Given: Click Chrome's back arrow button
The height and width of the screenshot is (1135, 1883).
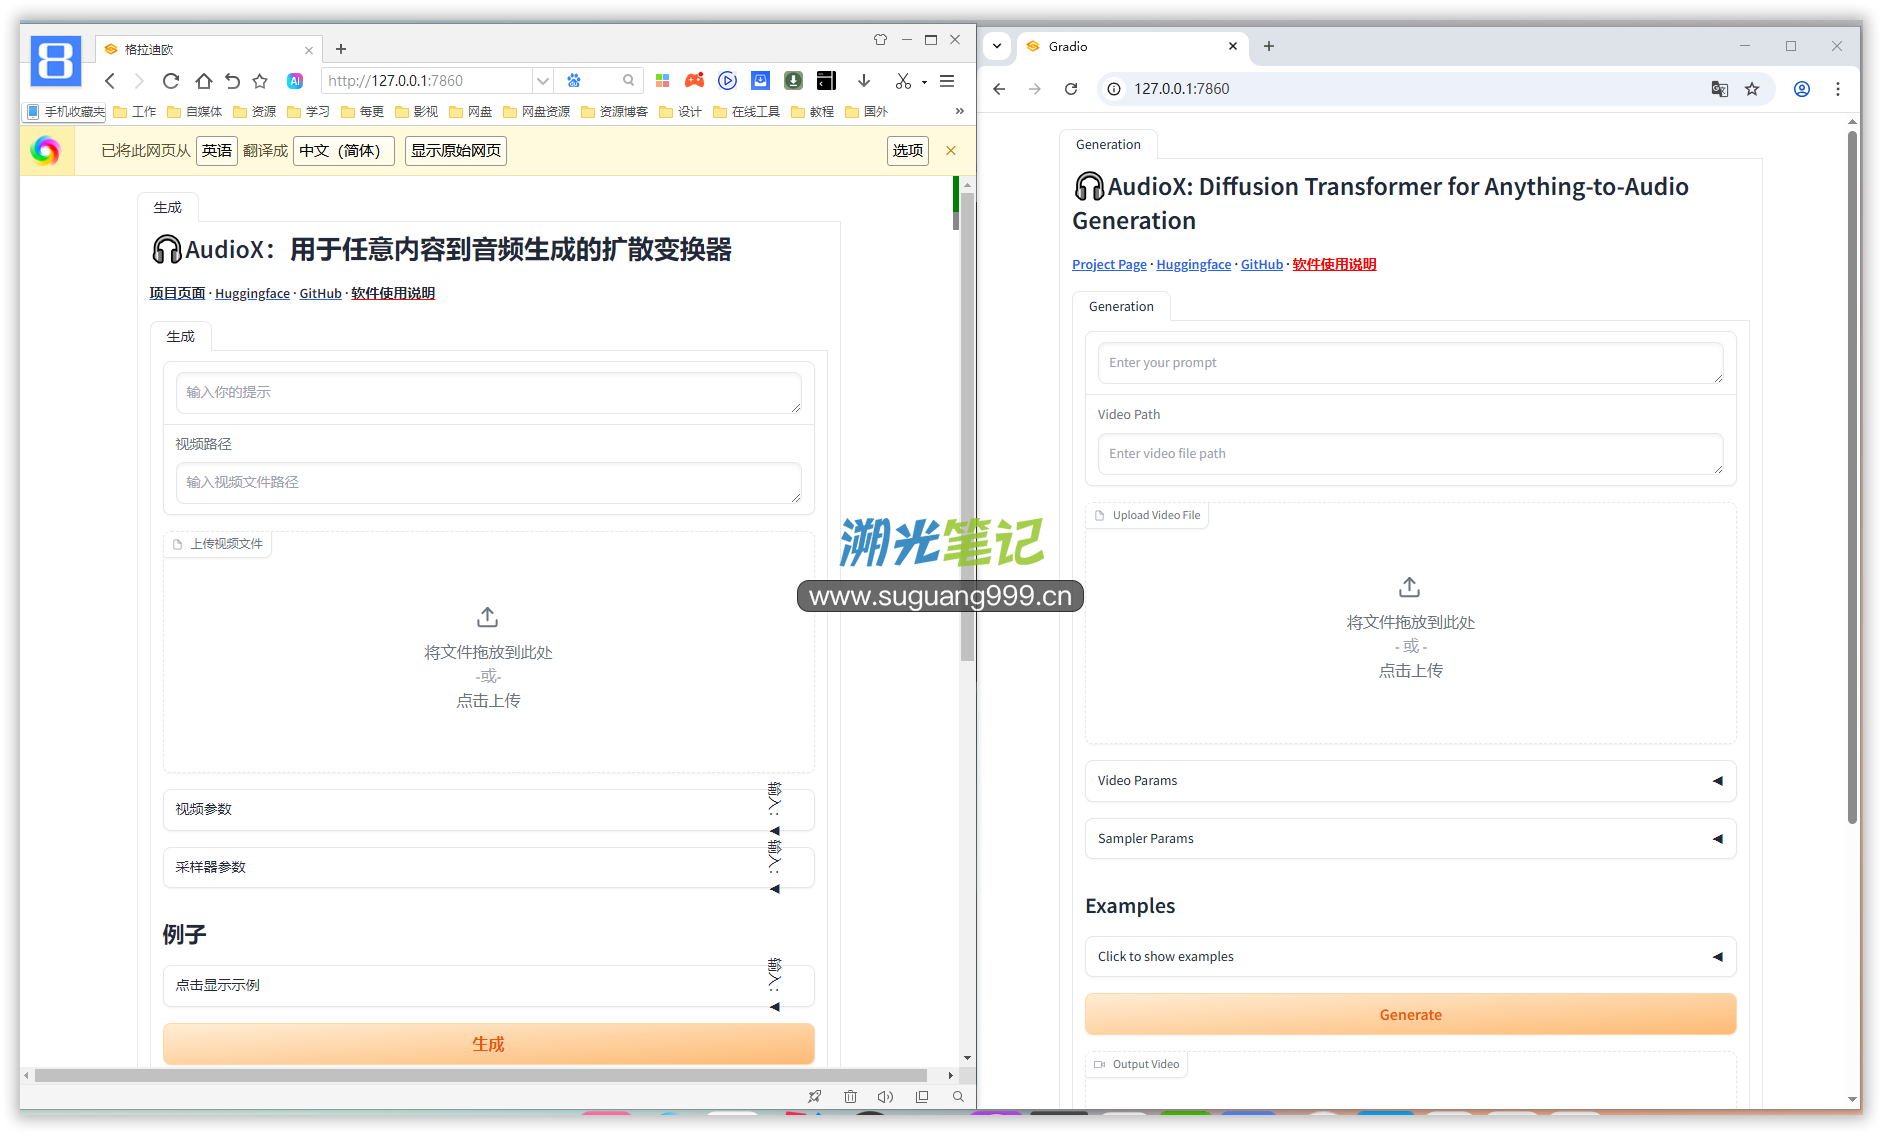Looking at the screenshot, I should pos(999,89).
